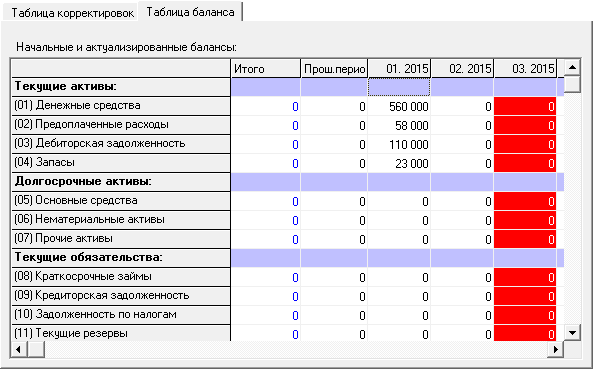This screenshot has height=369, width=593.
Task: Click 01. 2015 cell for Нематериальные активы
Action: click(399, 220)
